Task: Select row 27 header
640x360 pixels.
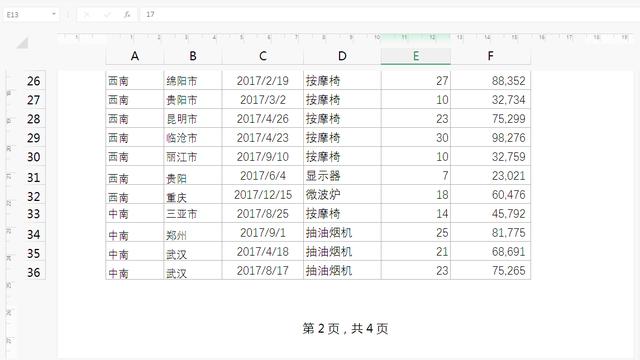Action: click(x=34, y=100)
